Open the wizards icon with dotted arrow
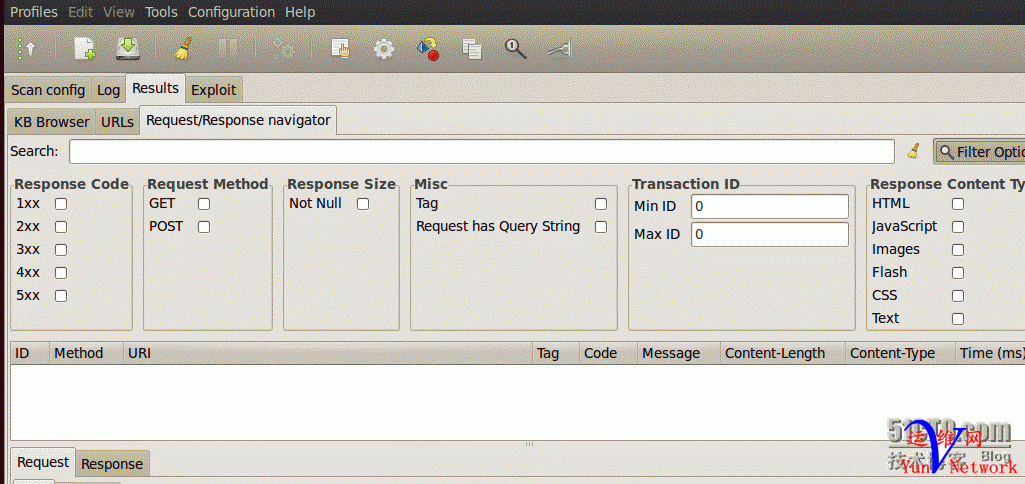Screen dimensions: 1025x484 pyautogui.click(x=25, y=49)
